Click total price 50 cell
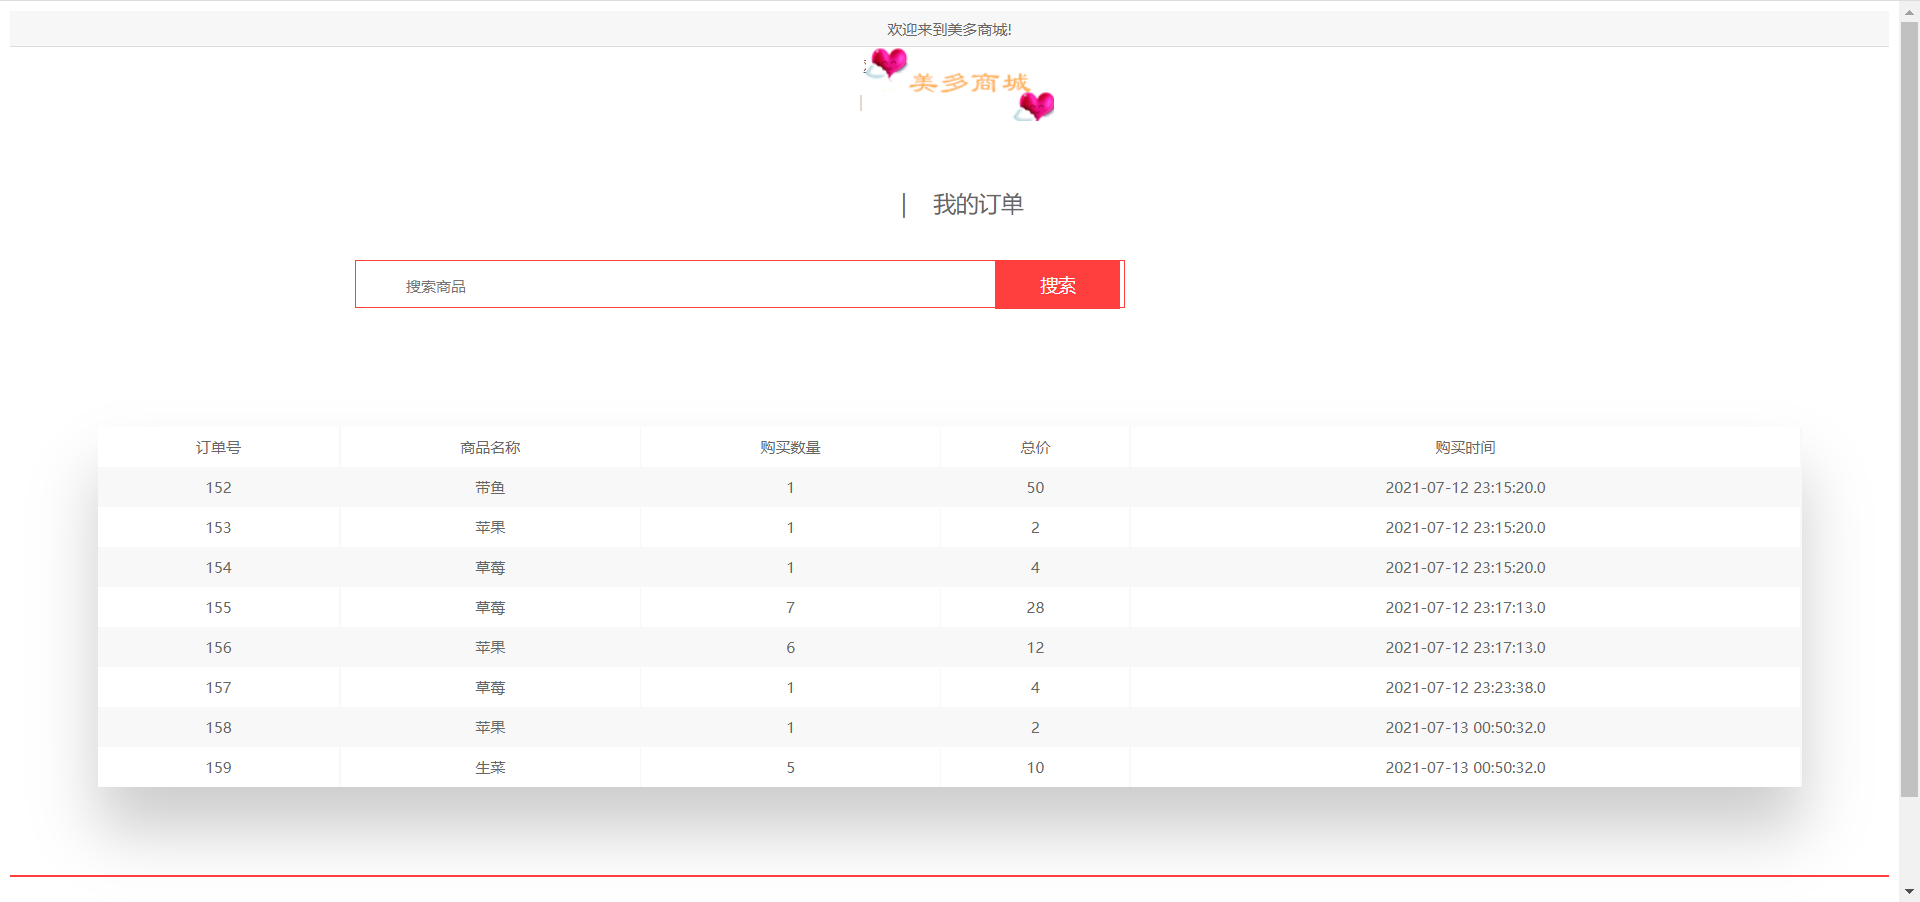Image resolution: width=1920 pixels, height=902 pixels. (x=1035, y=487)
